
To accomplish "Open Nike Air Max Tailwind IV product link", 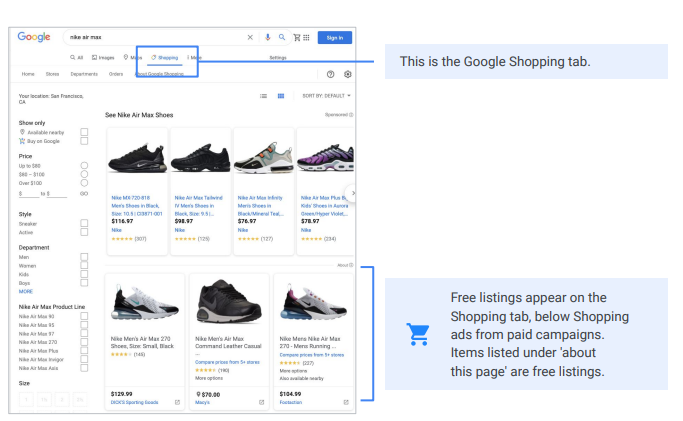I will (x=199, y=205).
